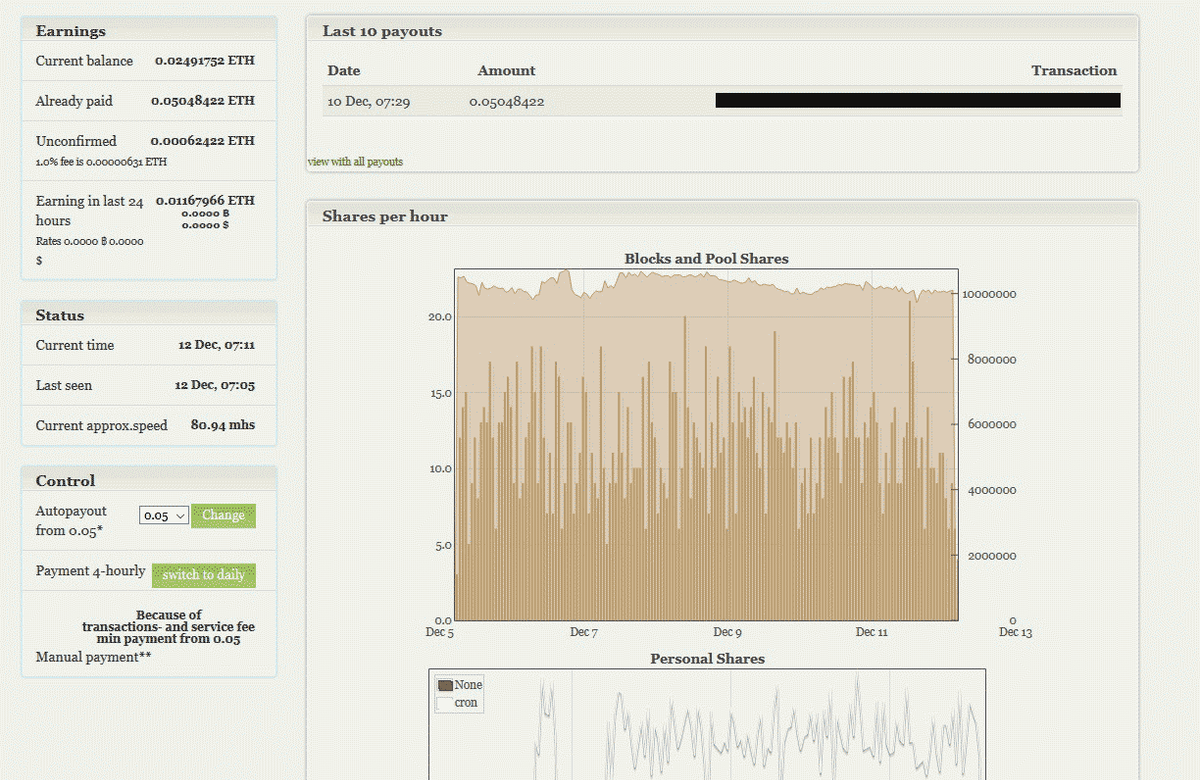The height and width of the screenshot is (780, 1200).
Task: Click the Last 10 payouts heading
Action: pos(382,31)
